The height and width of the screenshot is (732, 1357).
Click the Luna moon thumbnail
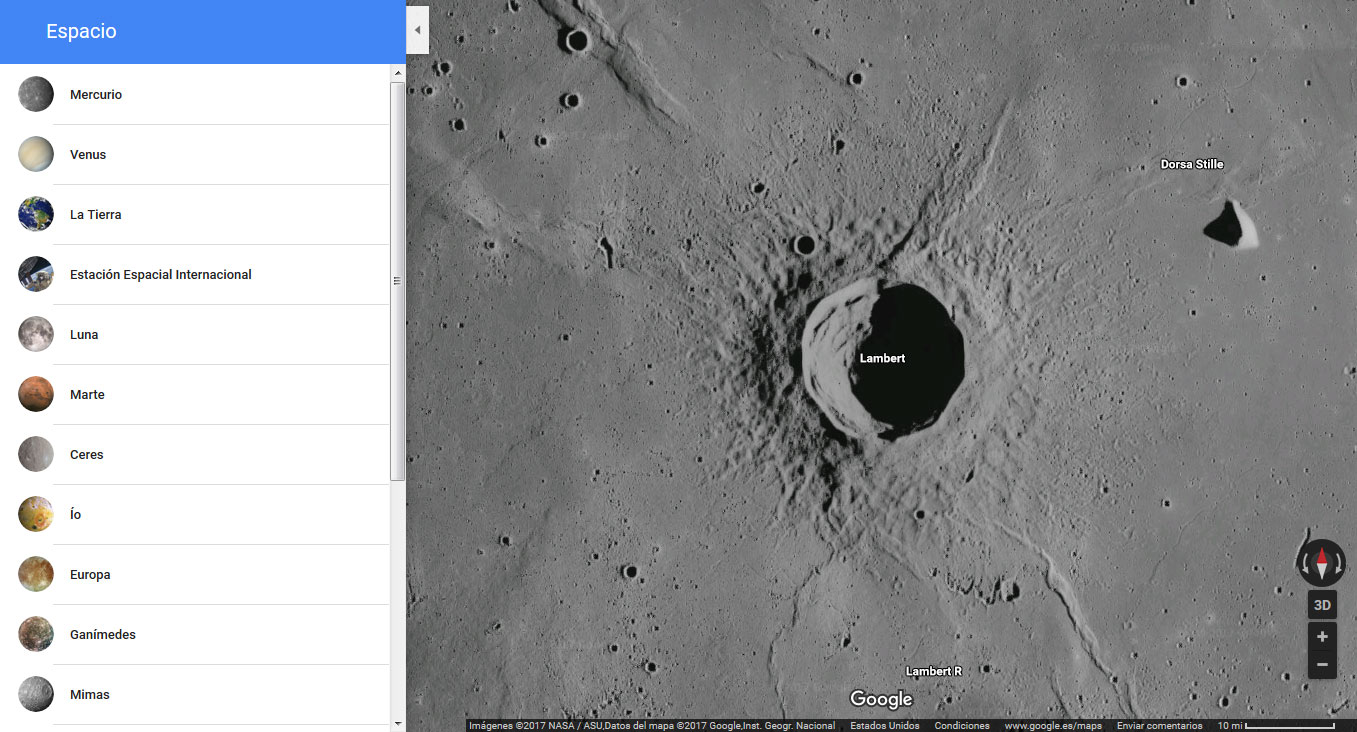click(36, 334)
